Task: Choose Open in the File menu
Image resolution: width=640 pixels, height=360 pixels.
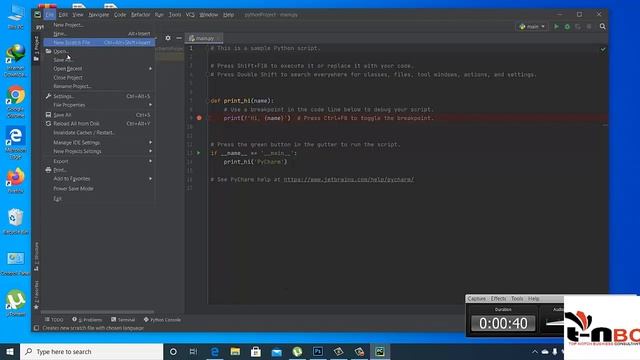Action: pyautogui.click(x=99, y=51)
